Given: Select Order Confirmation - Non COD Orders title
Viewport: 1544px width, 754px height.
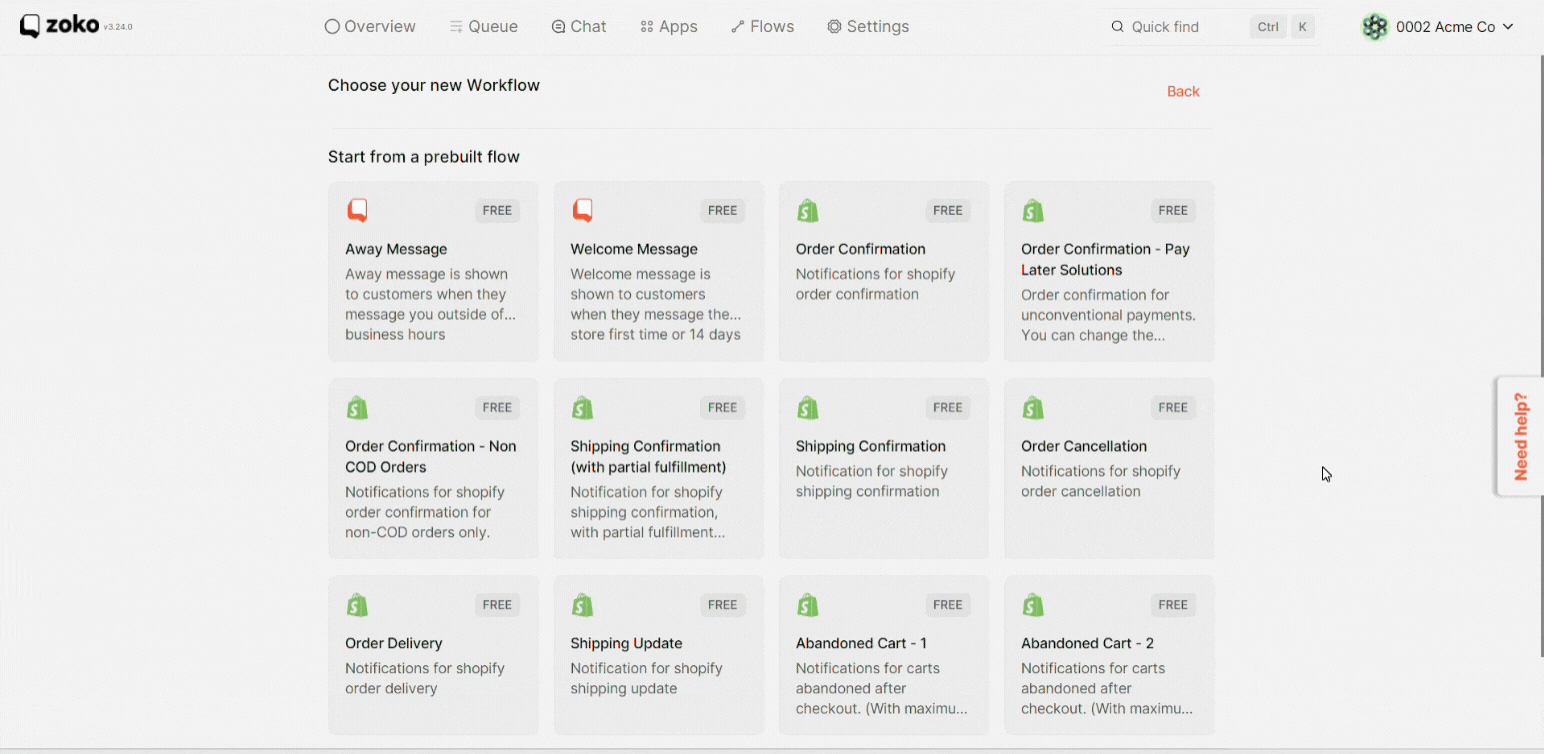Looking at the screenshot, I should click(431, 456).
